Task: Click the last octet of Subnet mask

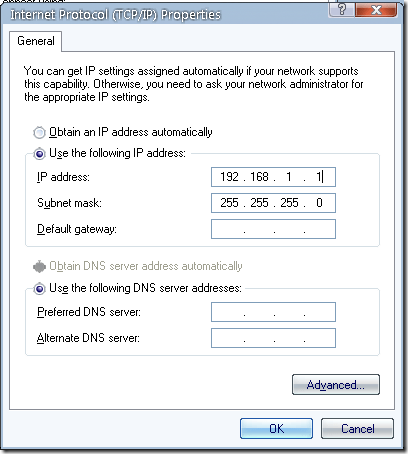Action: click(x=319, y=203)
